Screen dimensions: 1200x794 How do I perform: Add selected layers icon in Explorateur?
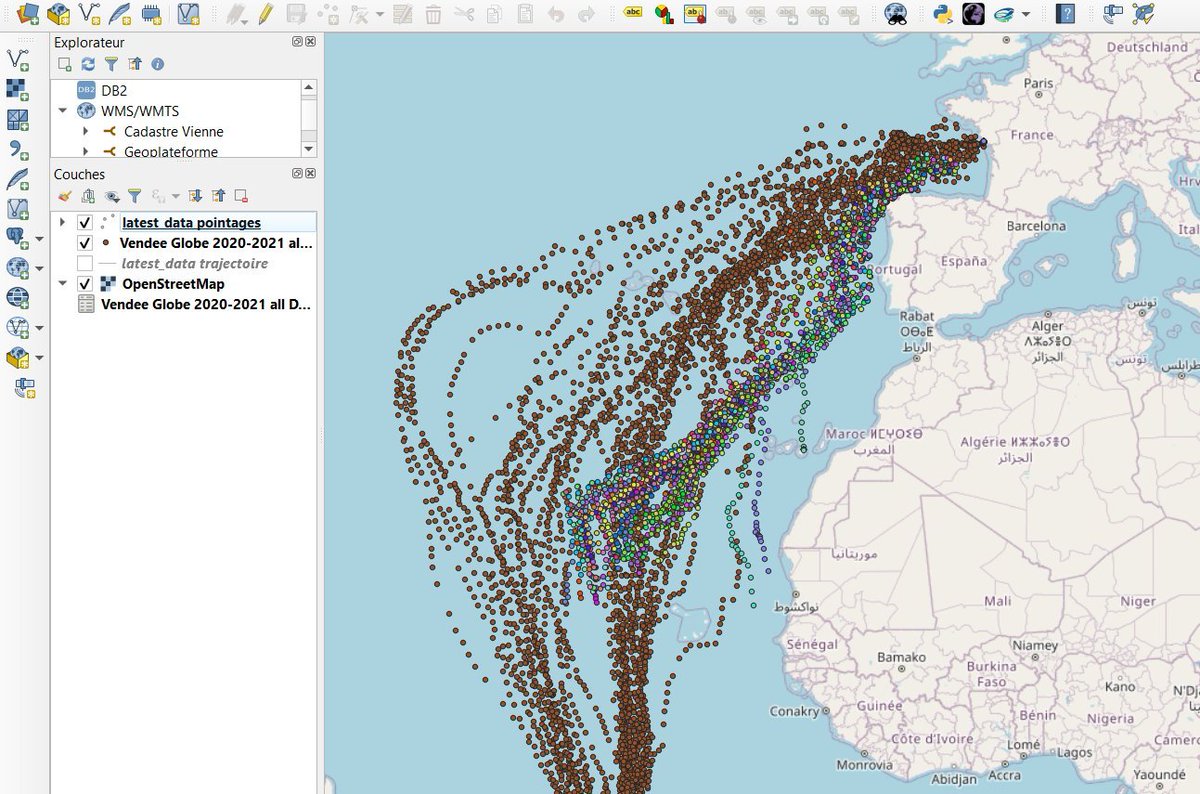[x=65, y=64]
